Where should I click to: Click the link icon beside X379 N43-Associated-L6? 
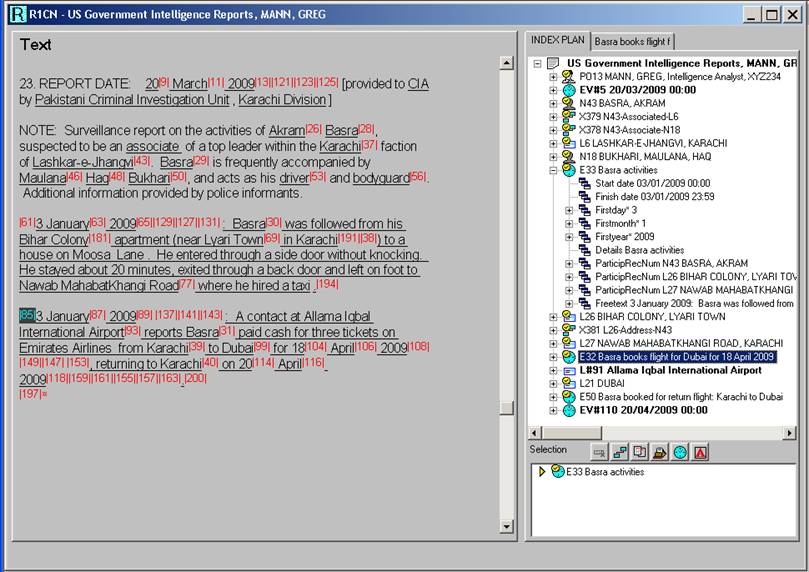click(x=569, y=117)
